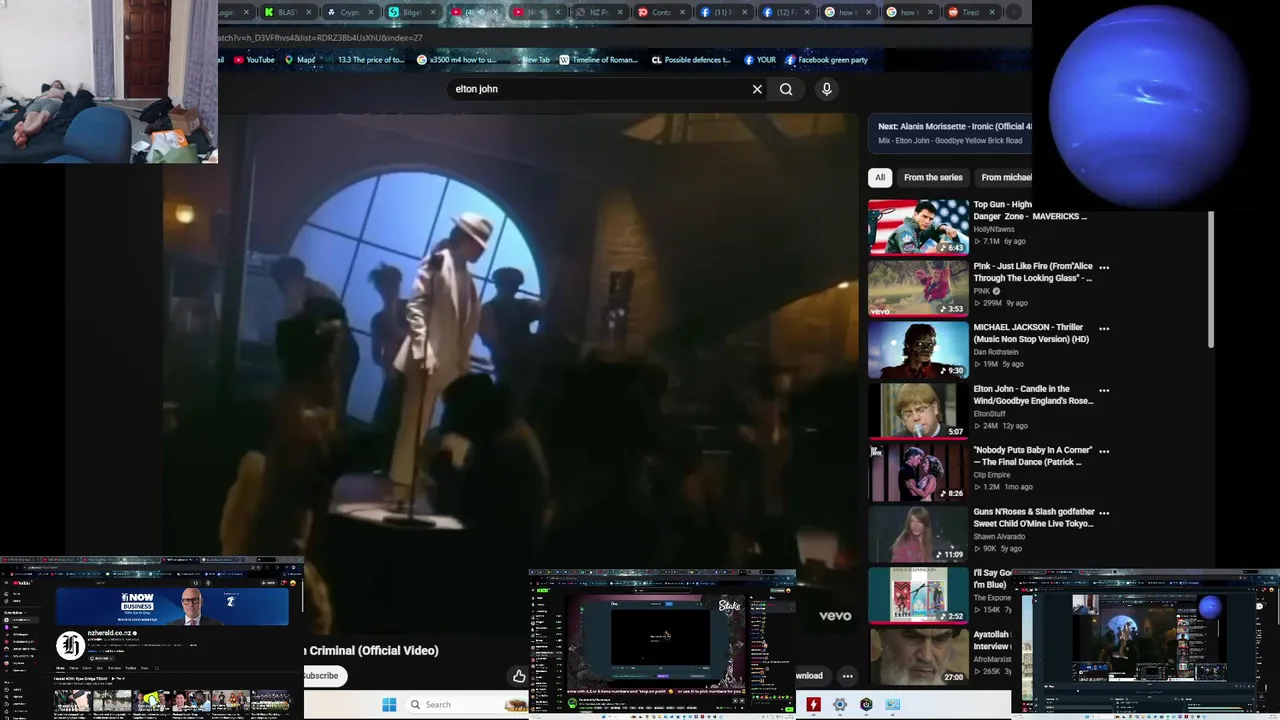Open the YouTube bookmark in bookmarks bar
Screen dimensions: 1280x720
(x=254, y=60)
